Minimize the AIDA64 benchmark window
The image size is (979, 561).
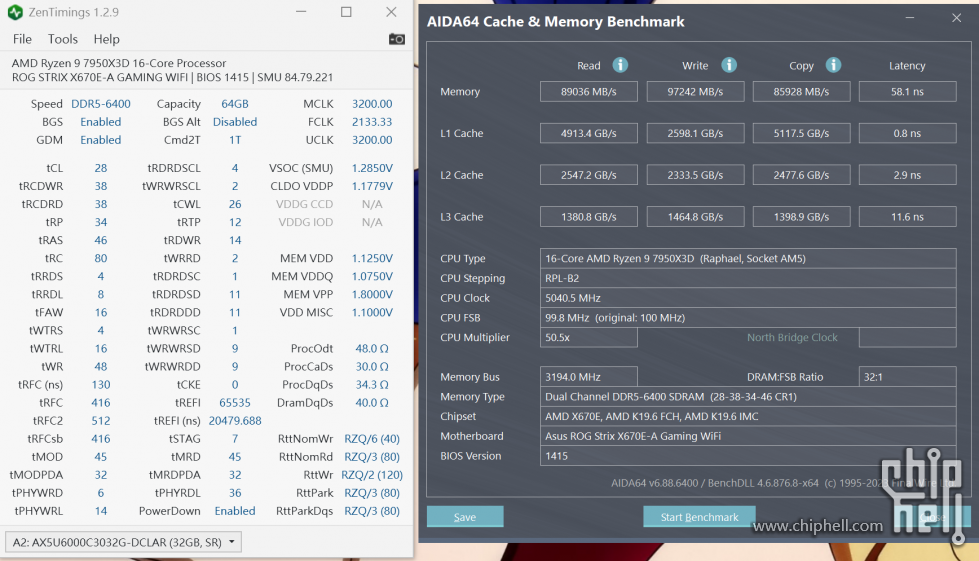click(x=910, y=18)
